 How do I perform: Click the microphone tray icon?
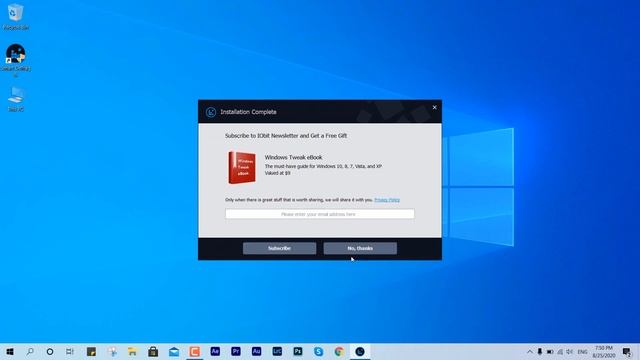(540, 351)
